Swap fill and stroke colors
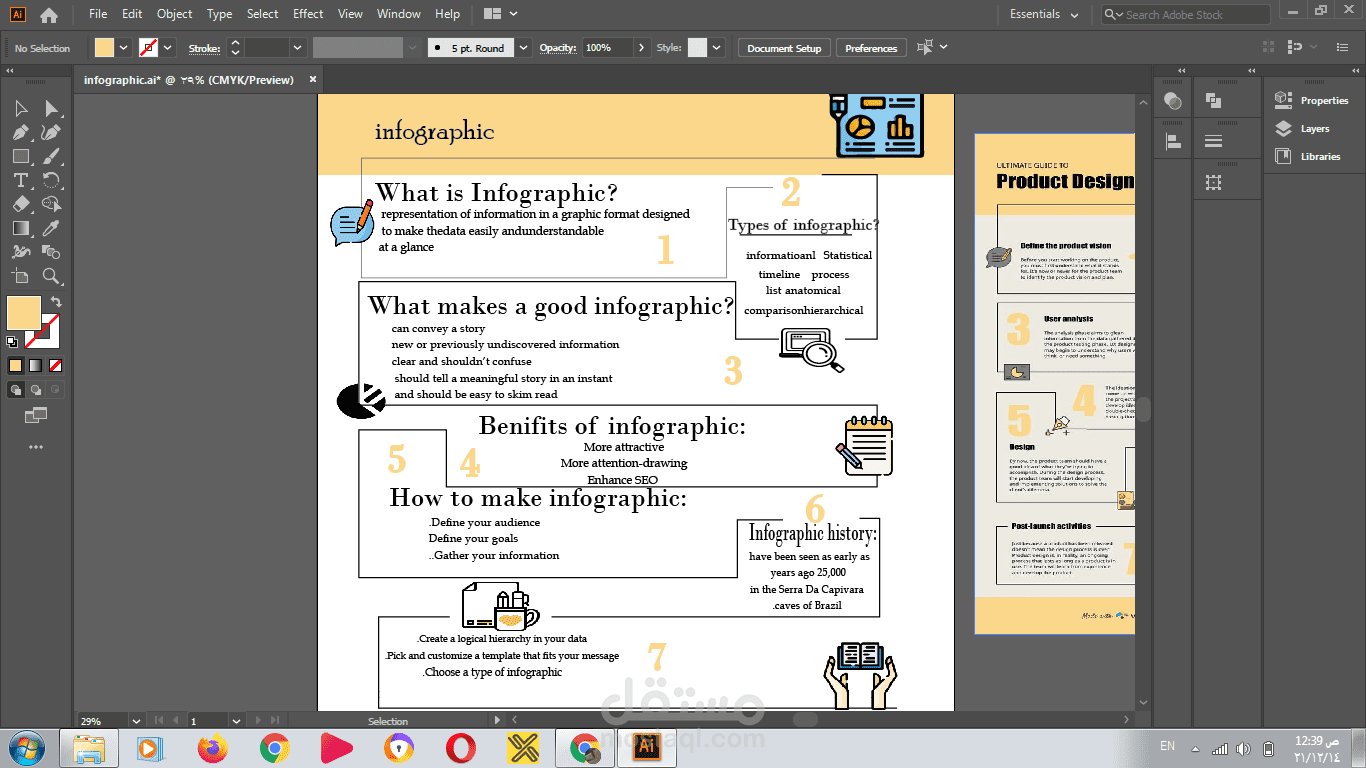1366x768 pixels. point(57,302)
